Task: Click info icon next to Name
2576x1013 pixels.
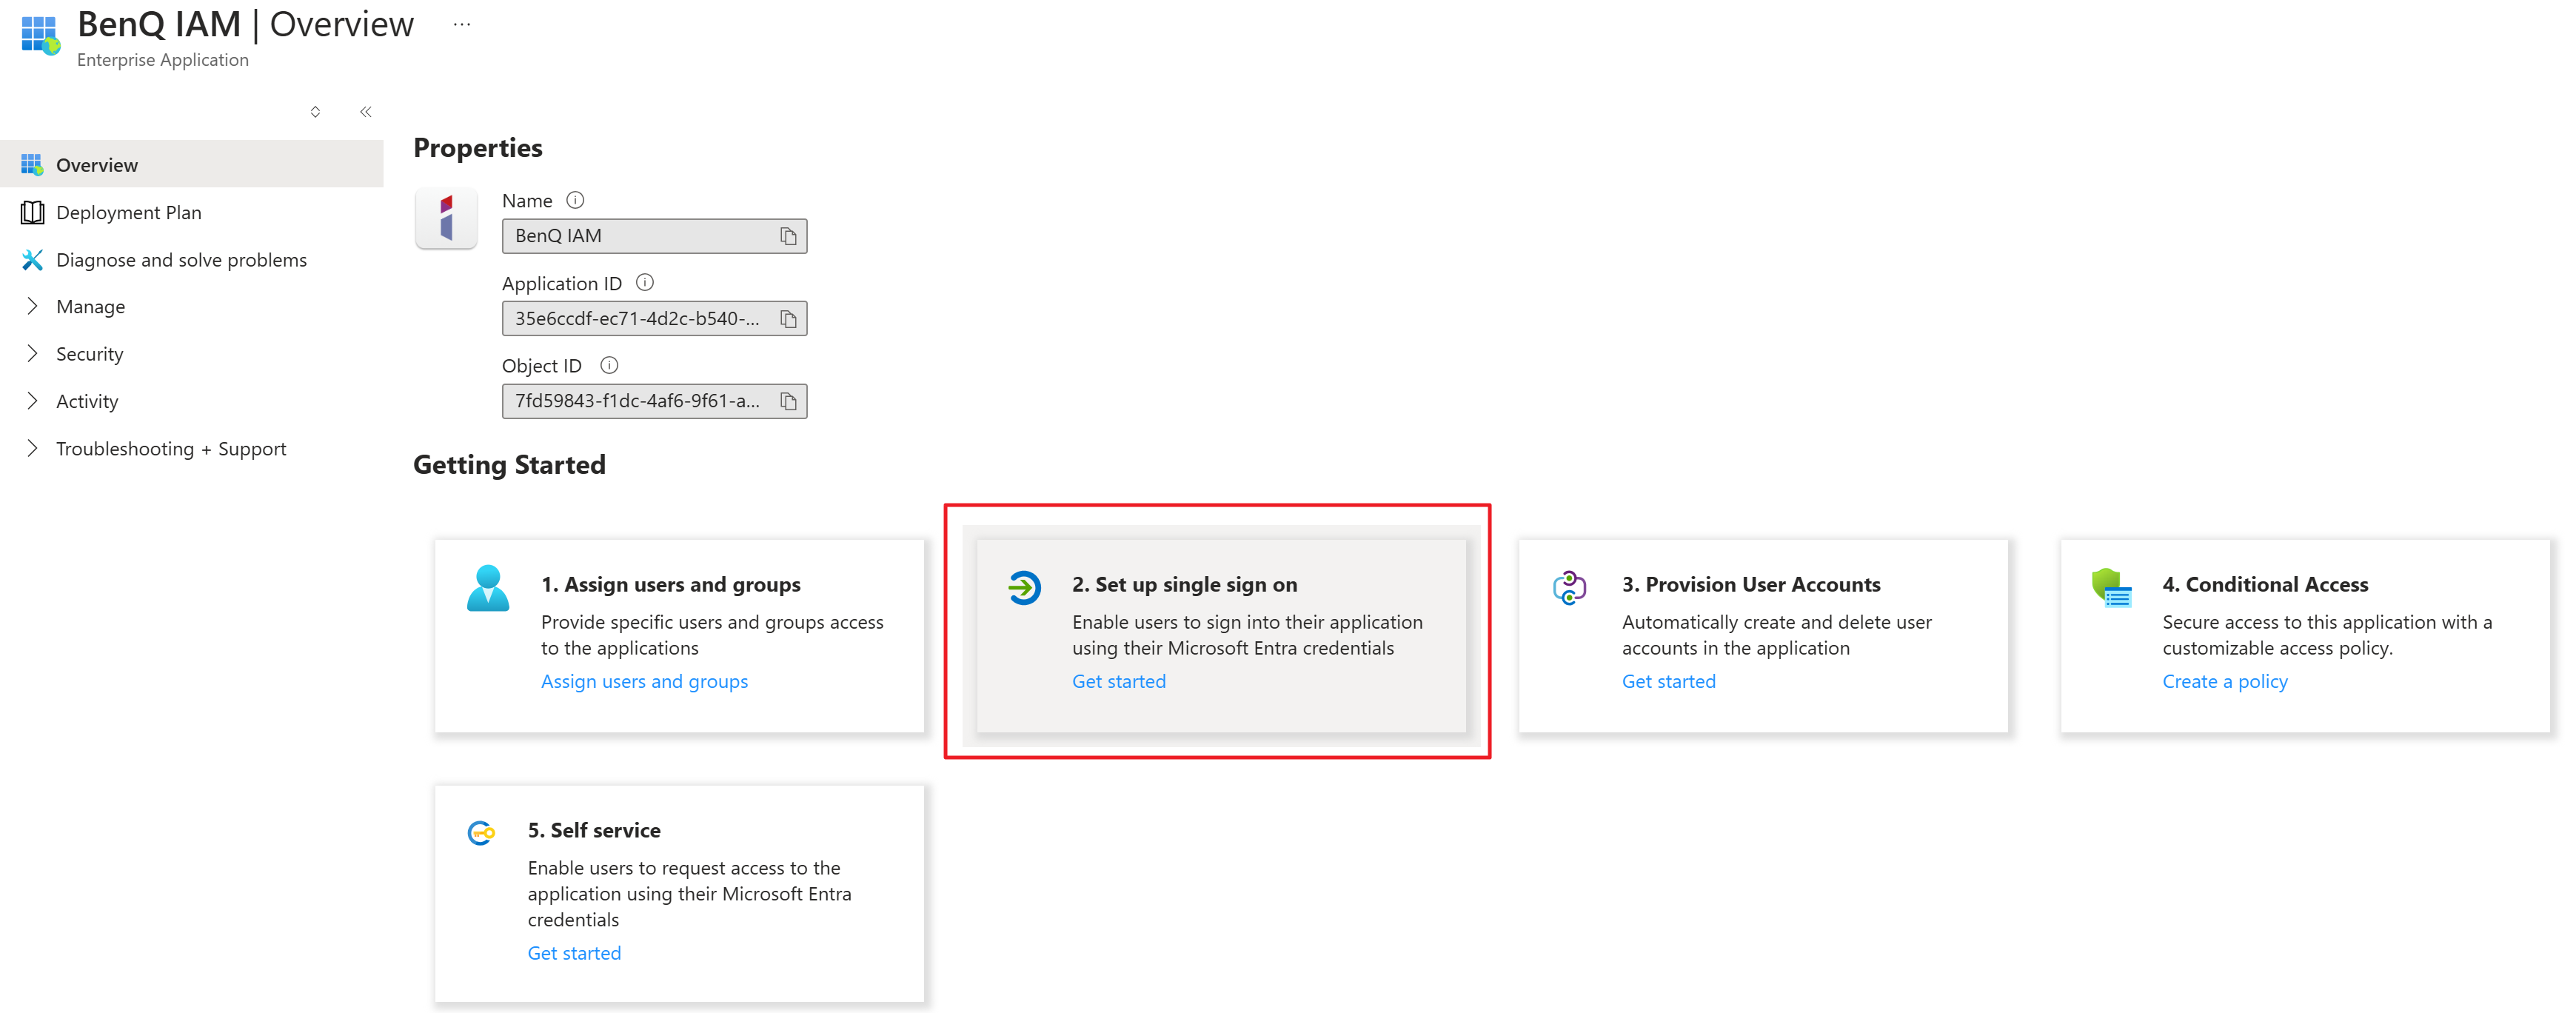Action: [x=575, y=200]
